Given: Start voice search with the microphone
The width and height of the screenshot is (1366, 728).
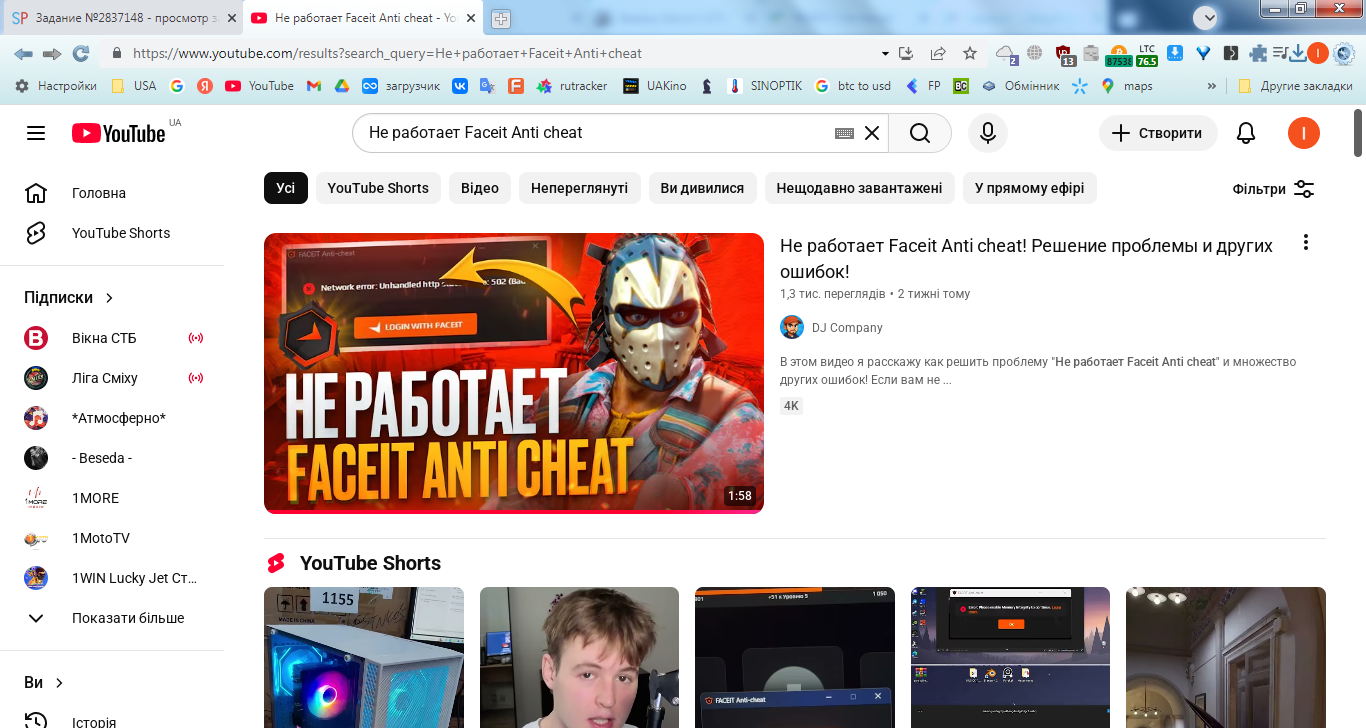Looking at the screenshot, I should tap(988, 133).
